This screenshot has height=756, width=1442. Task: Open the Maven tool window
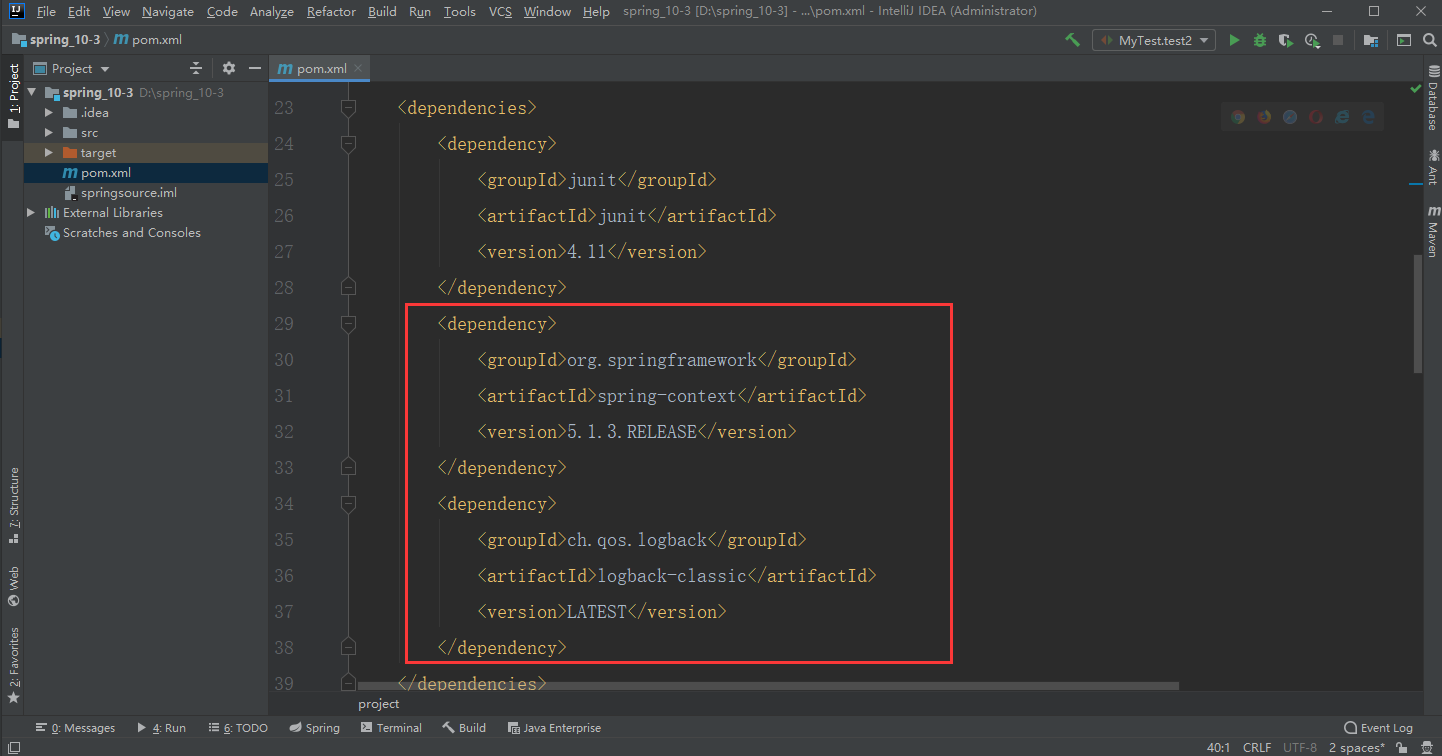tap(1432, 231)
